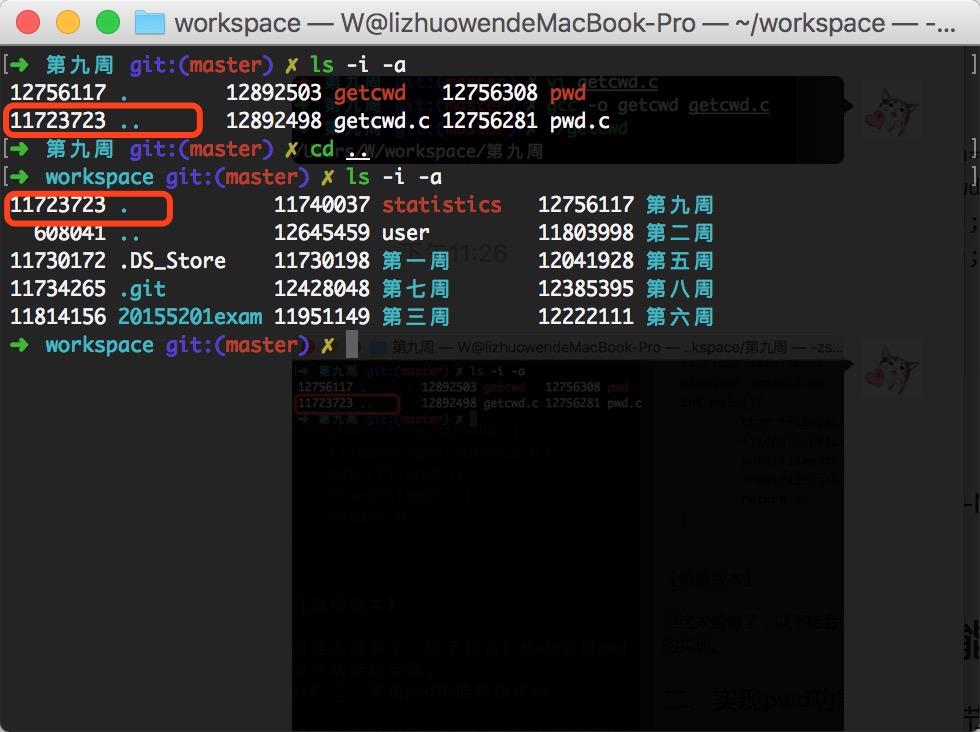Click inode number 12222111

pyautogui.click(x=586, y=317)
